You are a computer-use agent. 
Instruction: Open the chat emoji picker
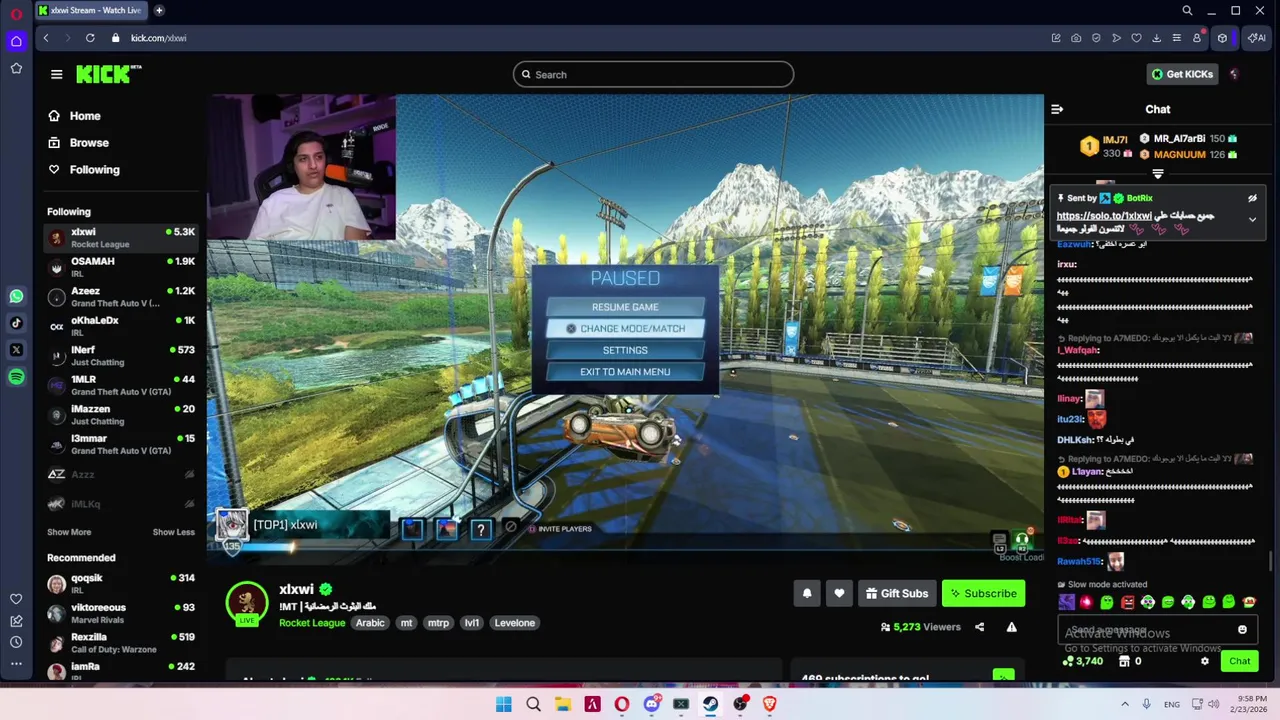tap(1242, 630)
